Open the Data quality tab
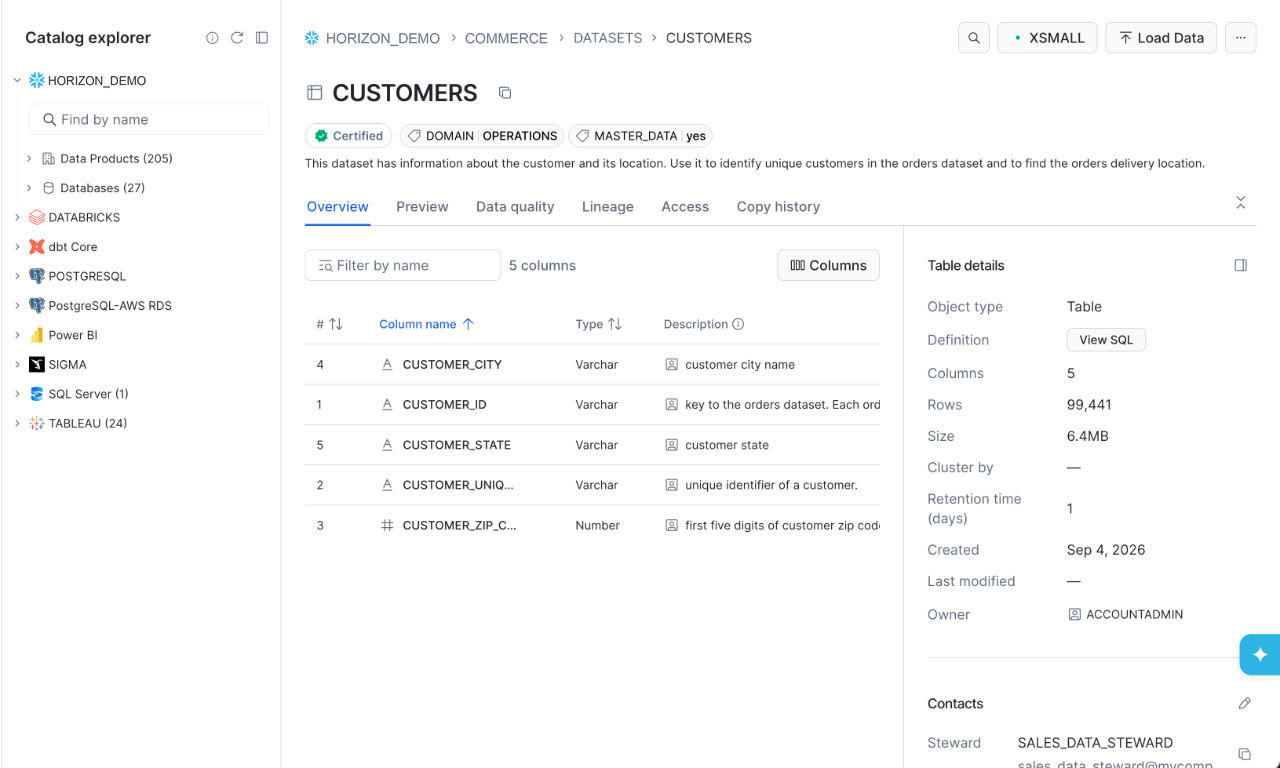Image resolution: width=1280 pixels, height=768 pixels. (515, 207)
